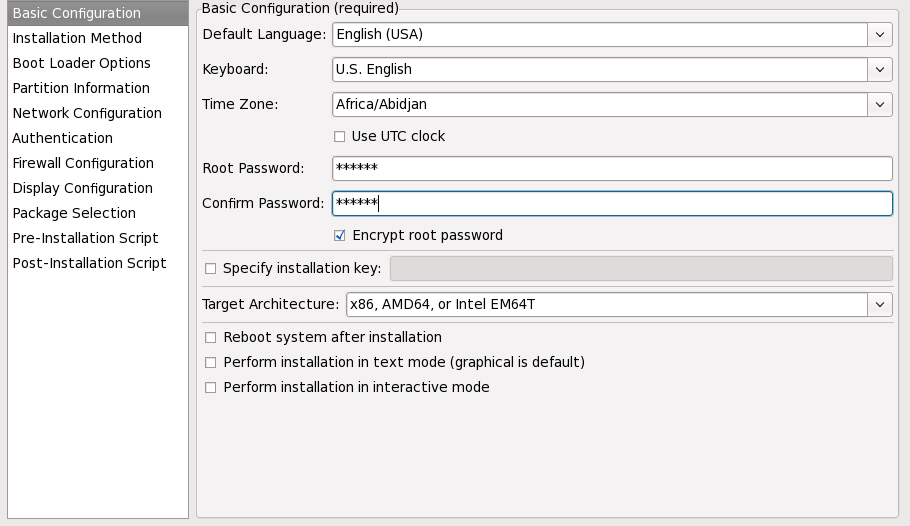910x526 pixels.
Task: Enable Reboot system after installation
Action: 210,337
